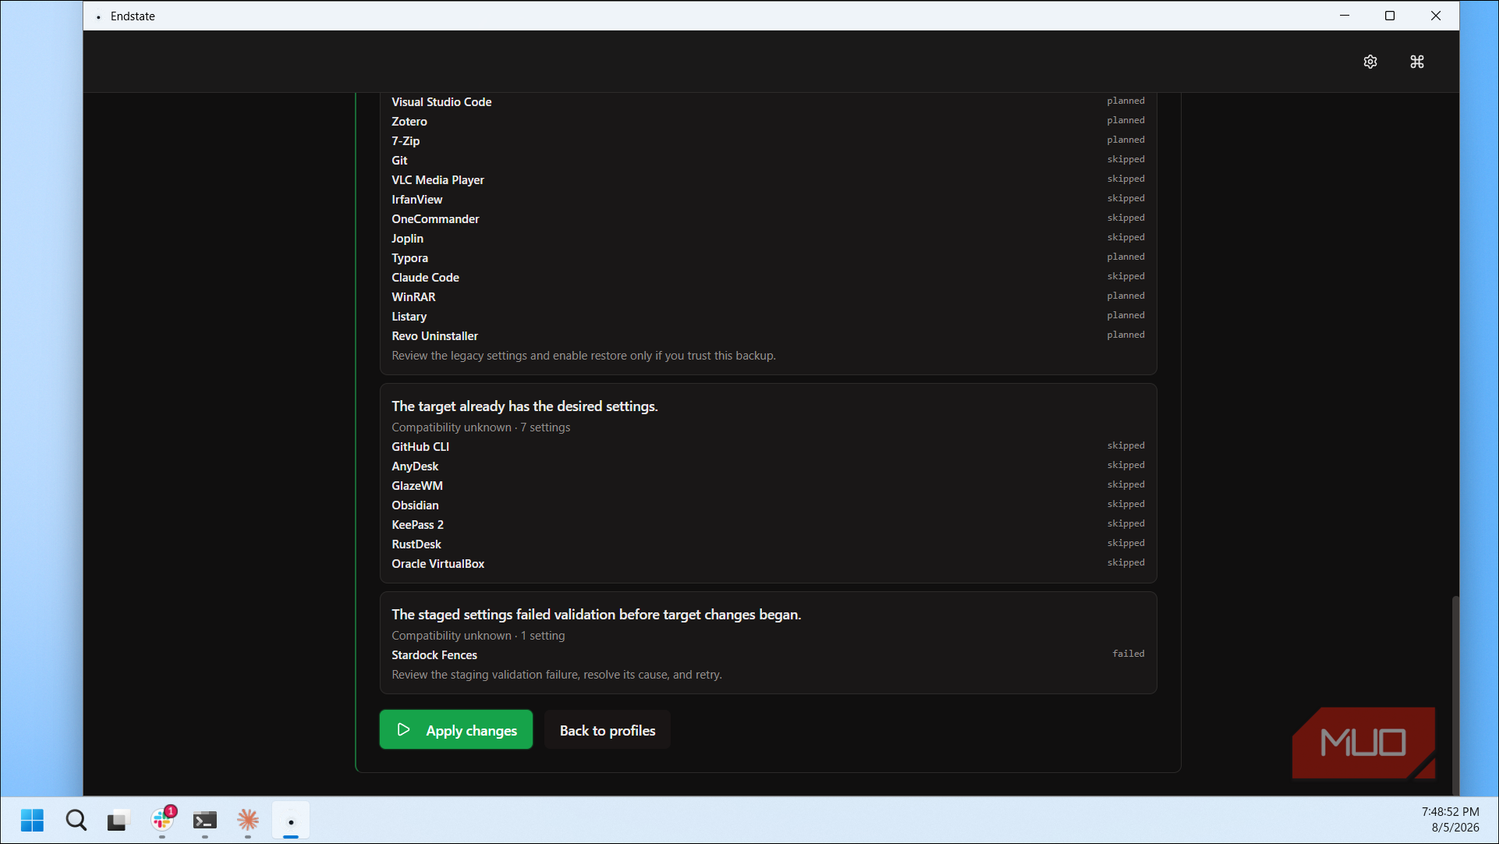Click the 'Review the staging validation failure' note
Viewport: 1499px width, 844px height.
coord(557,674)
